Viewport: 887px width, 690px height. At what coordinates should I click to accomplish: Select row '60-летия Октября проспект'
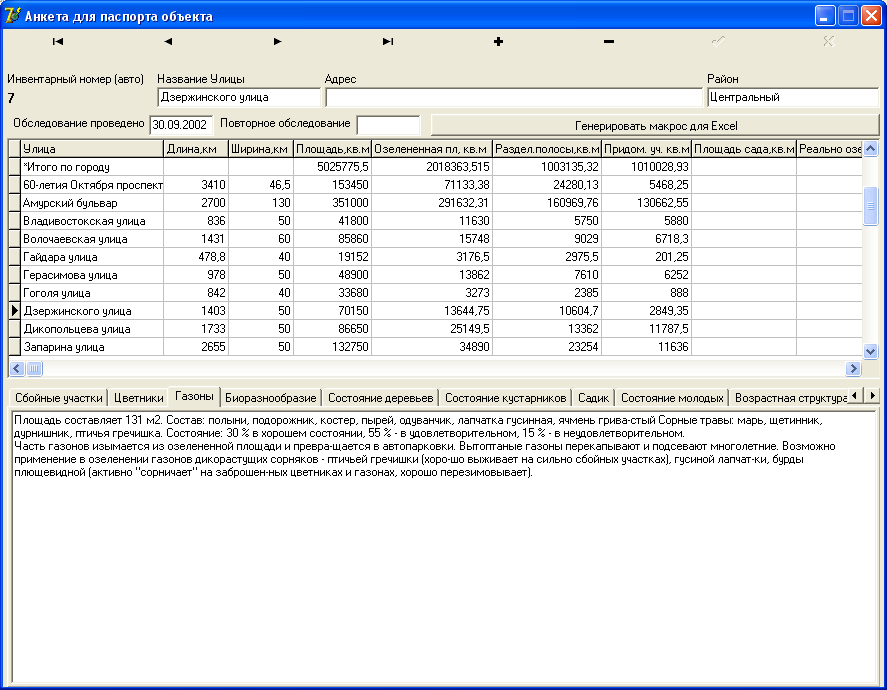pyautogui.click(x=436, y=185)
